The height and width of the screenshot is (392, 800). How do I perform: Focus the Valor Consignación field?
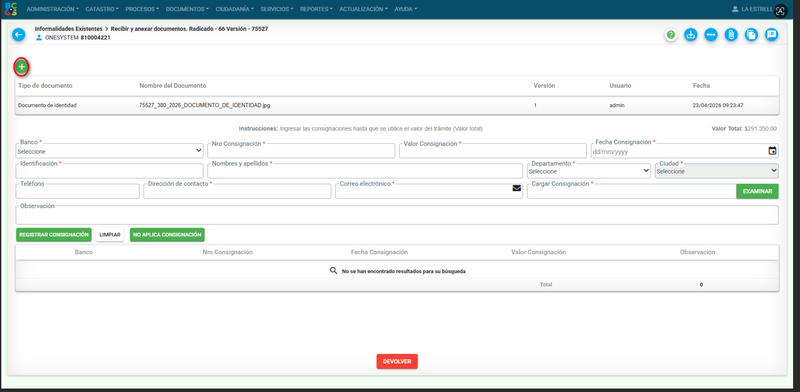point(493,151)
